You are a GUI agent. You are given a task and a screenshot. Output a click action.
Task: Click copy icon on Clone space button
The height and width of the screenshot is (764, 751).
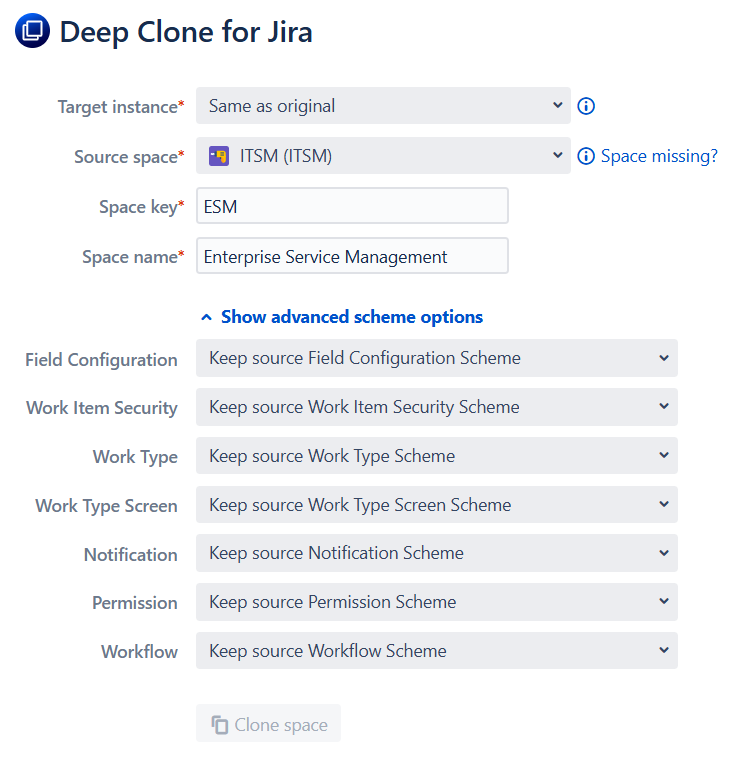pyautogui.click(x=219, y=725)
